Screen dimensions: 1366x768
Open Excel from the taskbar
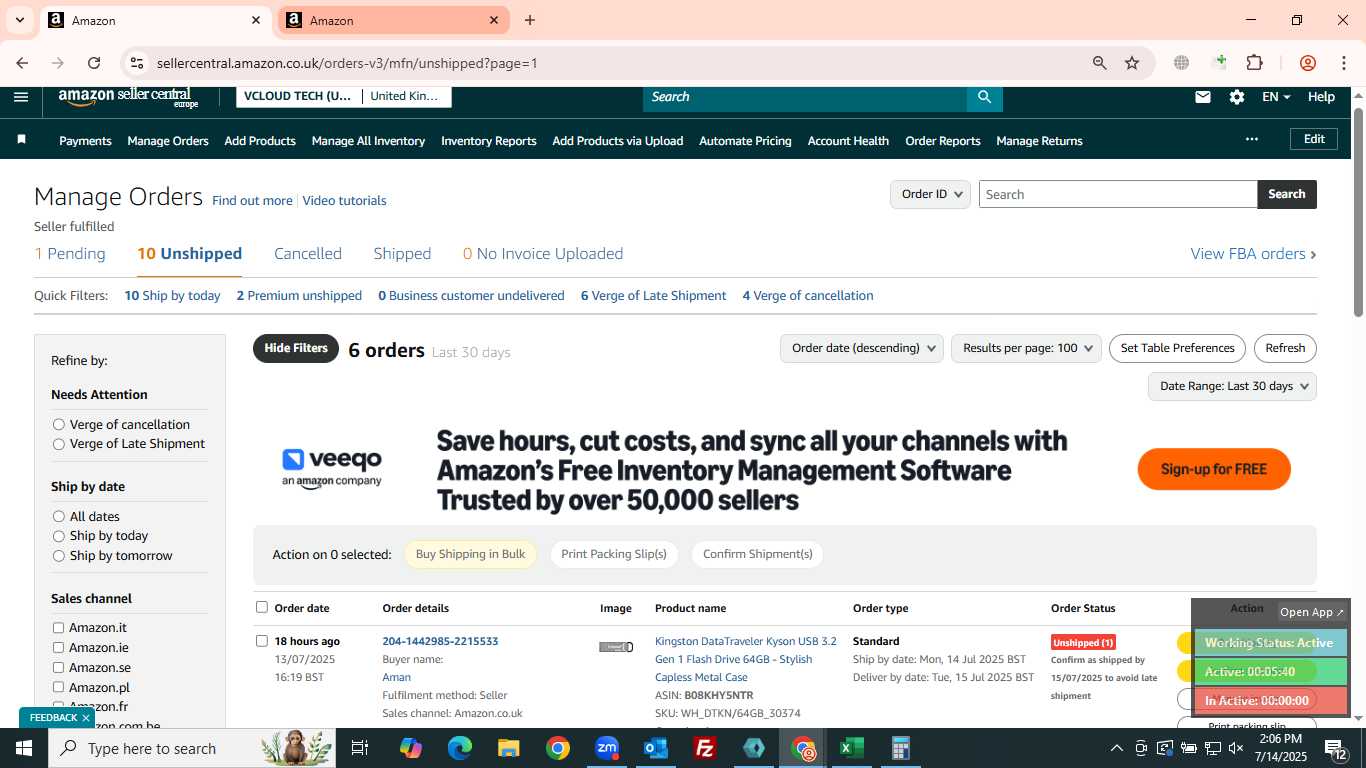(x=852, y=748)
